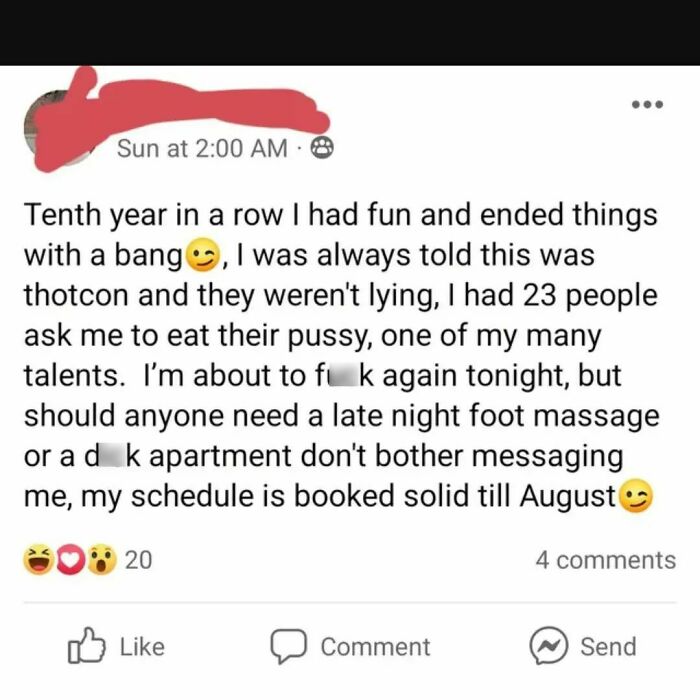Open the three-dot post options menu

click(x=647, y=104)
